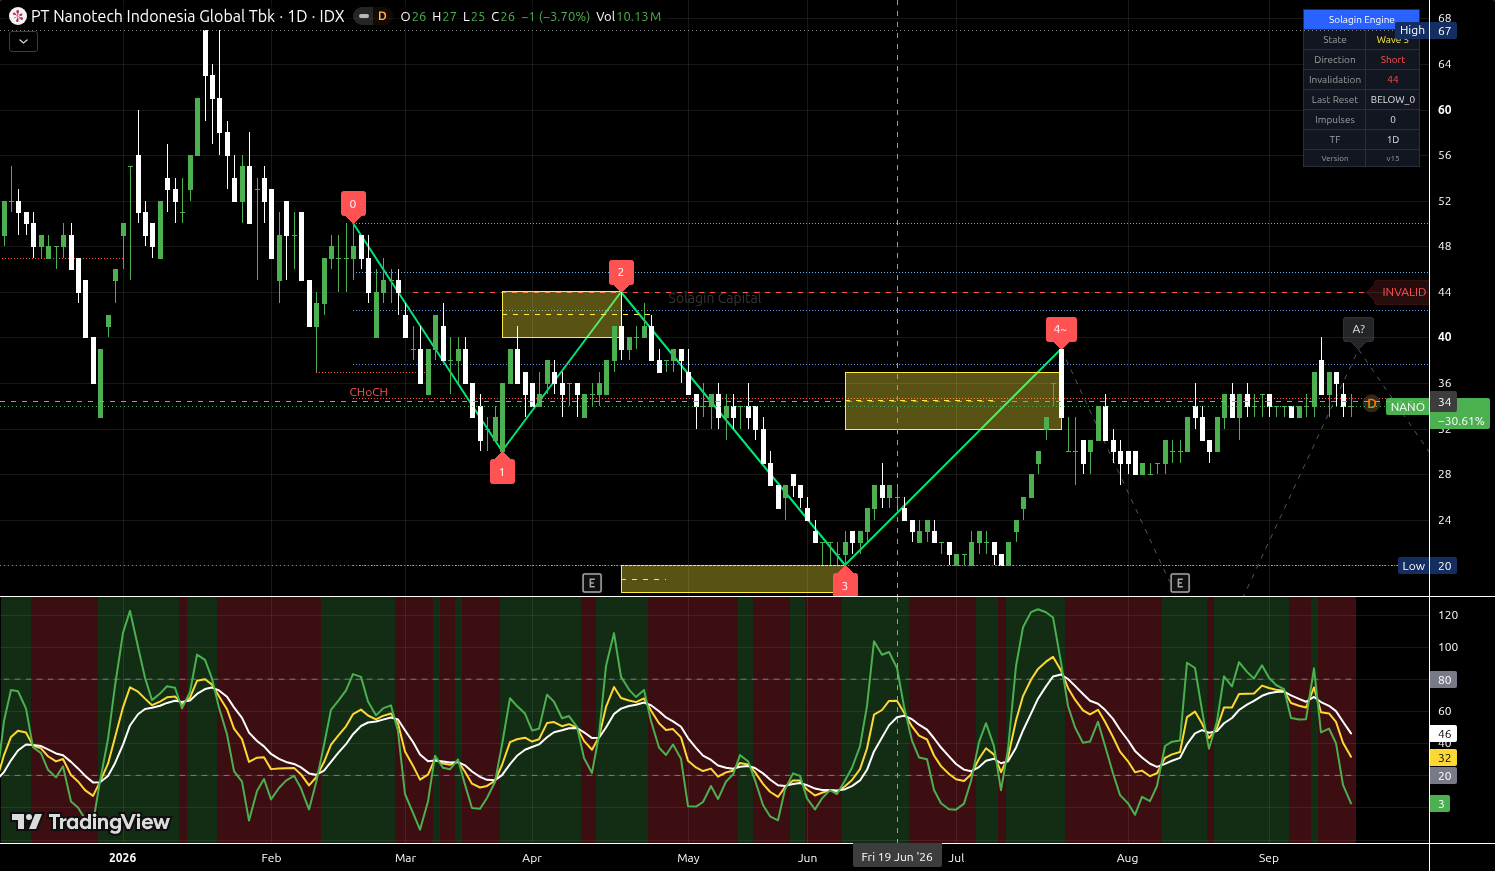Select the yellow zone box beneath wave 2
This screenshot has height=871, width=1495.
562,314
